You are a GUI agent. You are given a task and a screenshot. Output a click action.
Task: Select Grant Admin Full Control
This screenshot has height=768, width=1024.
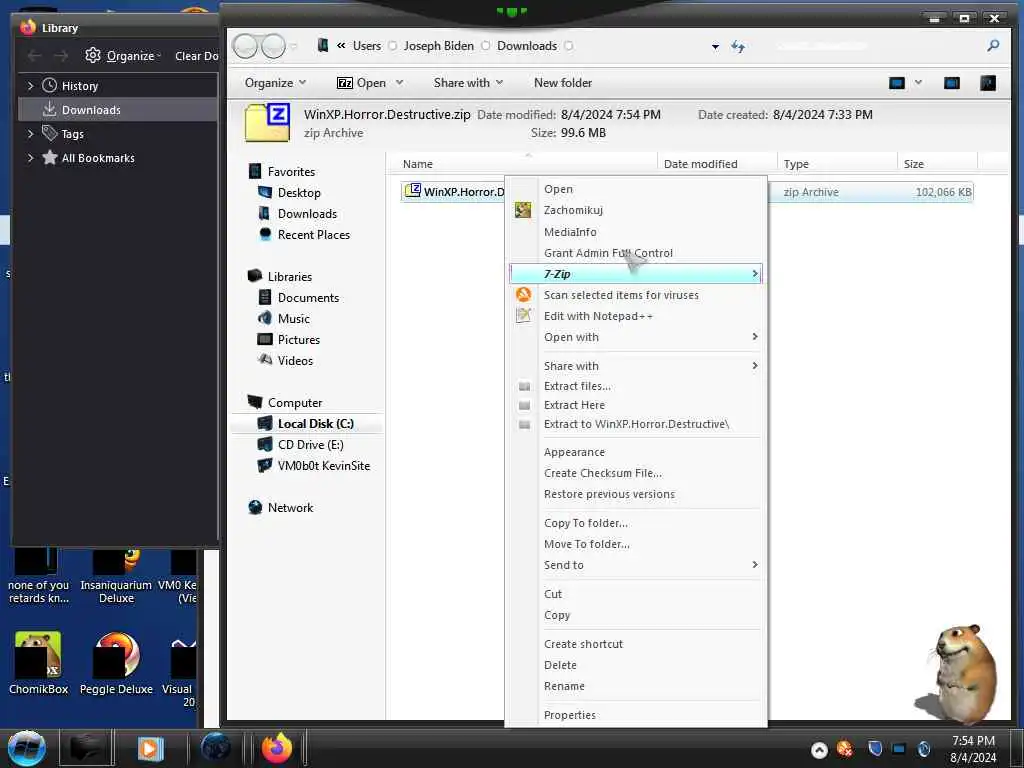[x=608, y=253]
